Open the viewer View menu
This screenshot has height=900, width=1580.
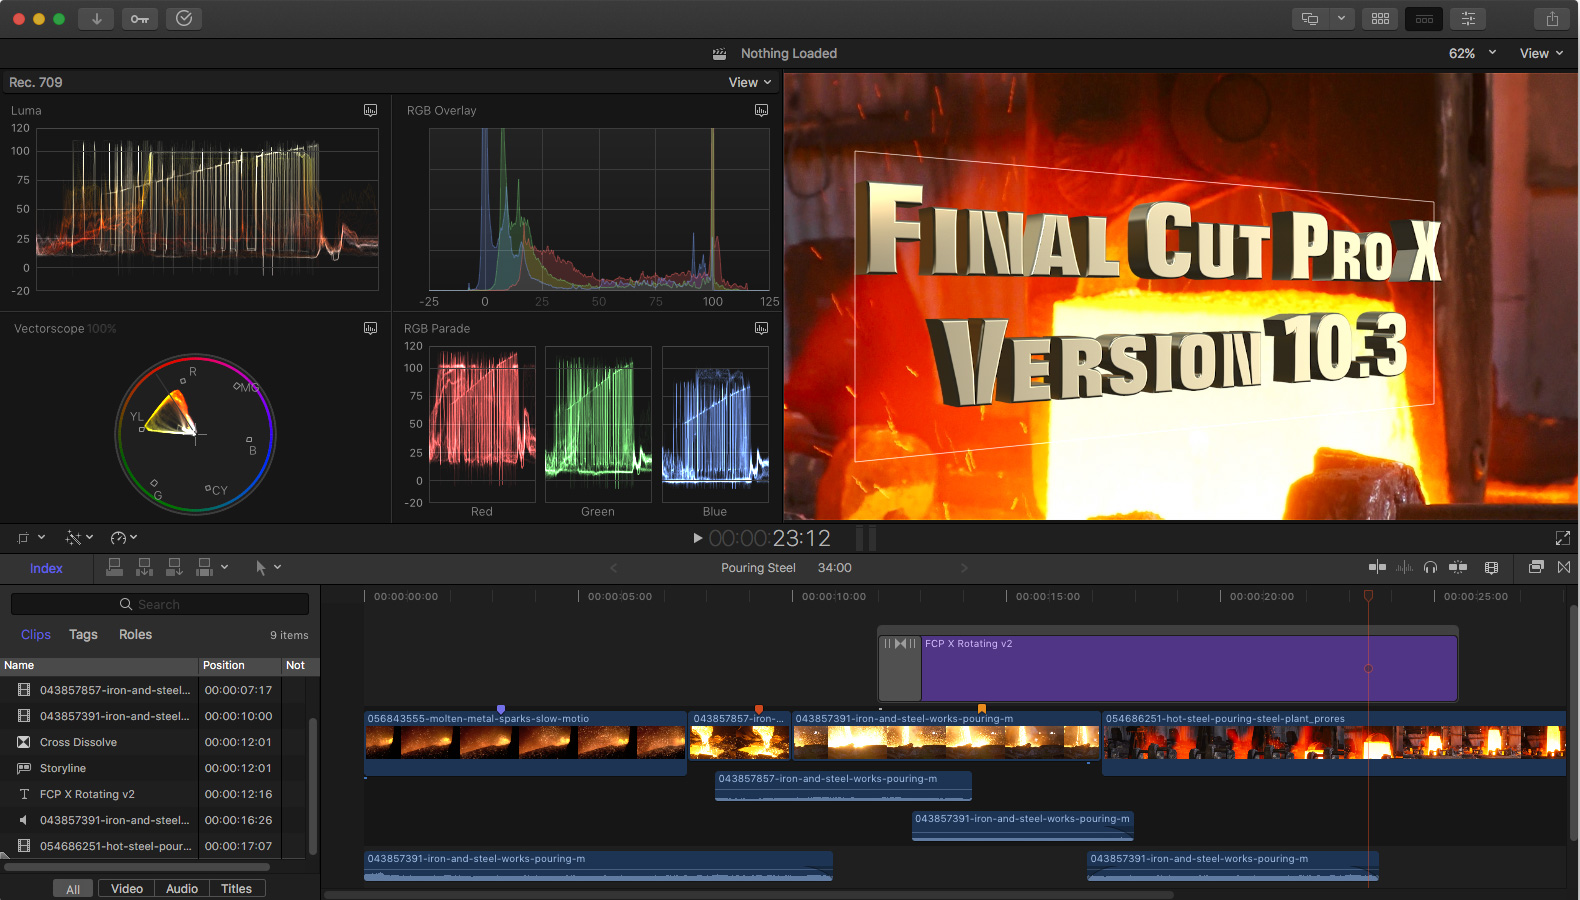point(1541,53)
